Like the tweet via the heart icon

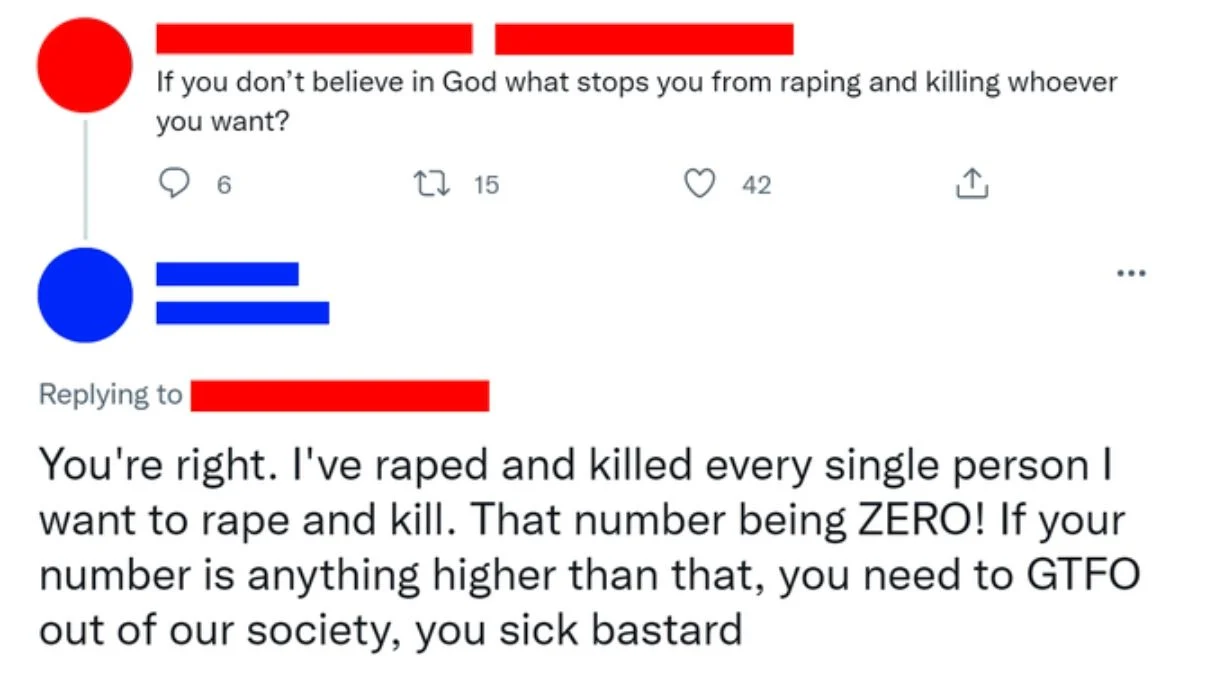click(x=701, y=184)
